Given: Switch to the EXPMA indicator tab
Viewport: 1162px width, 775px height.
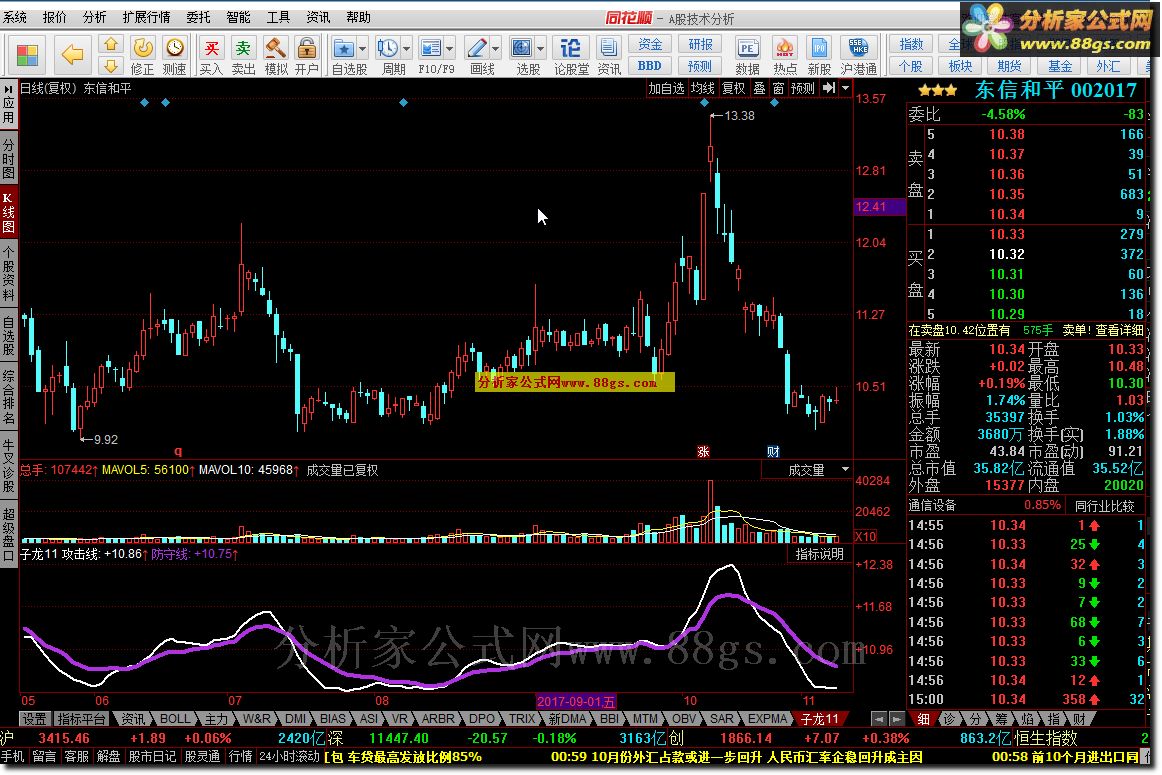Looking at the screenshot, I should [767, 719].
